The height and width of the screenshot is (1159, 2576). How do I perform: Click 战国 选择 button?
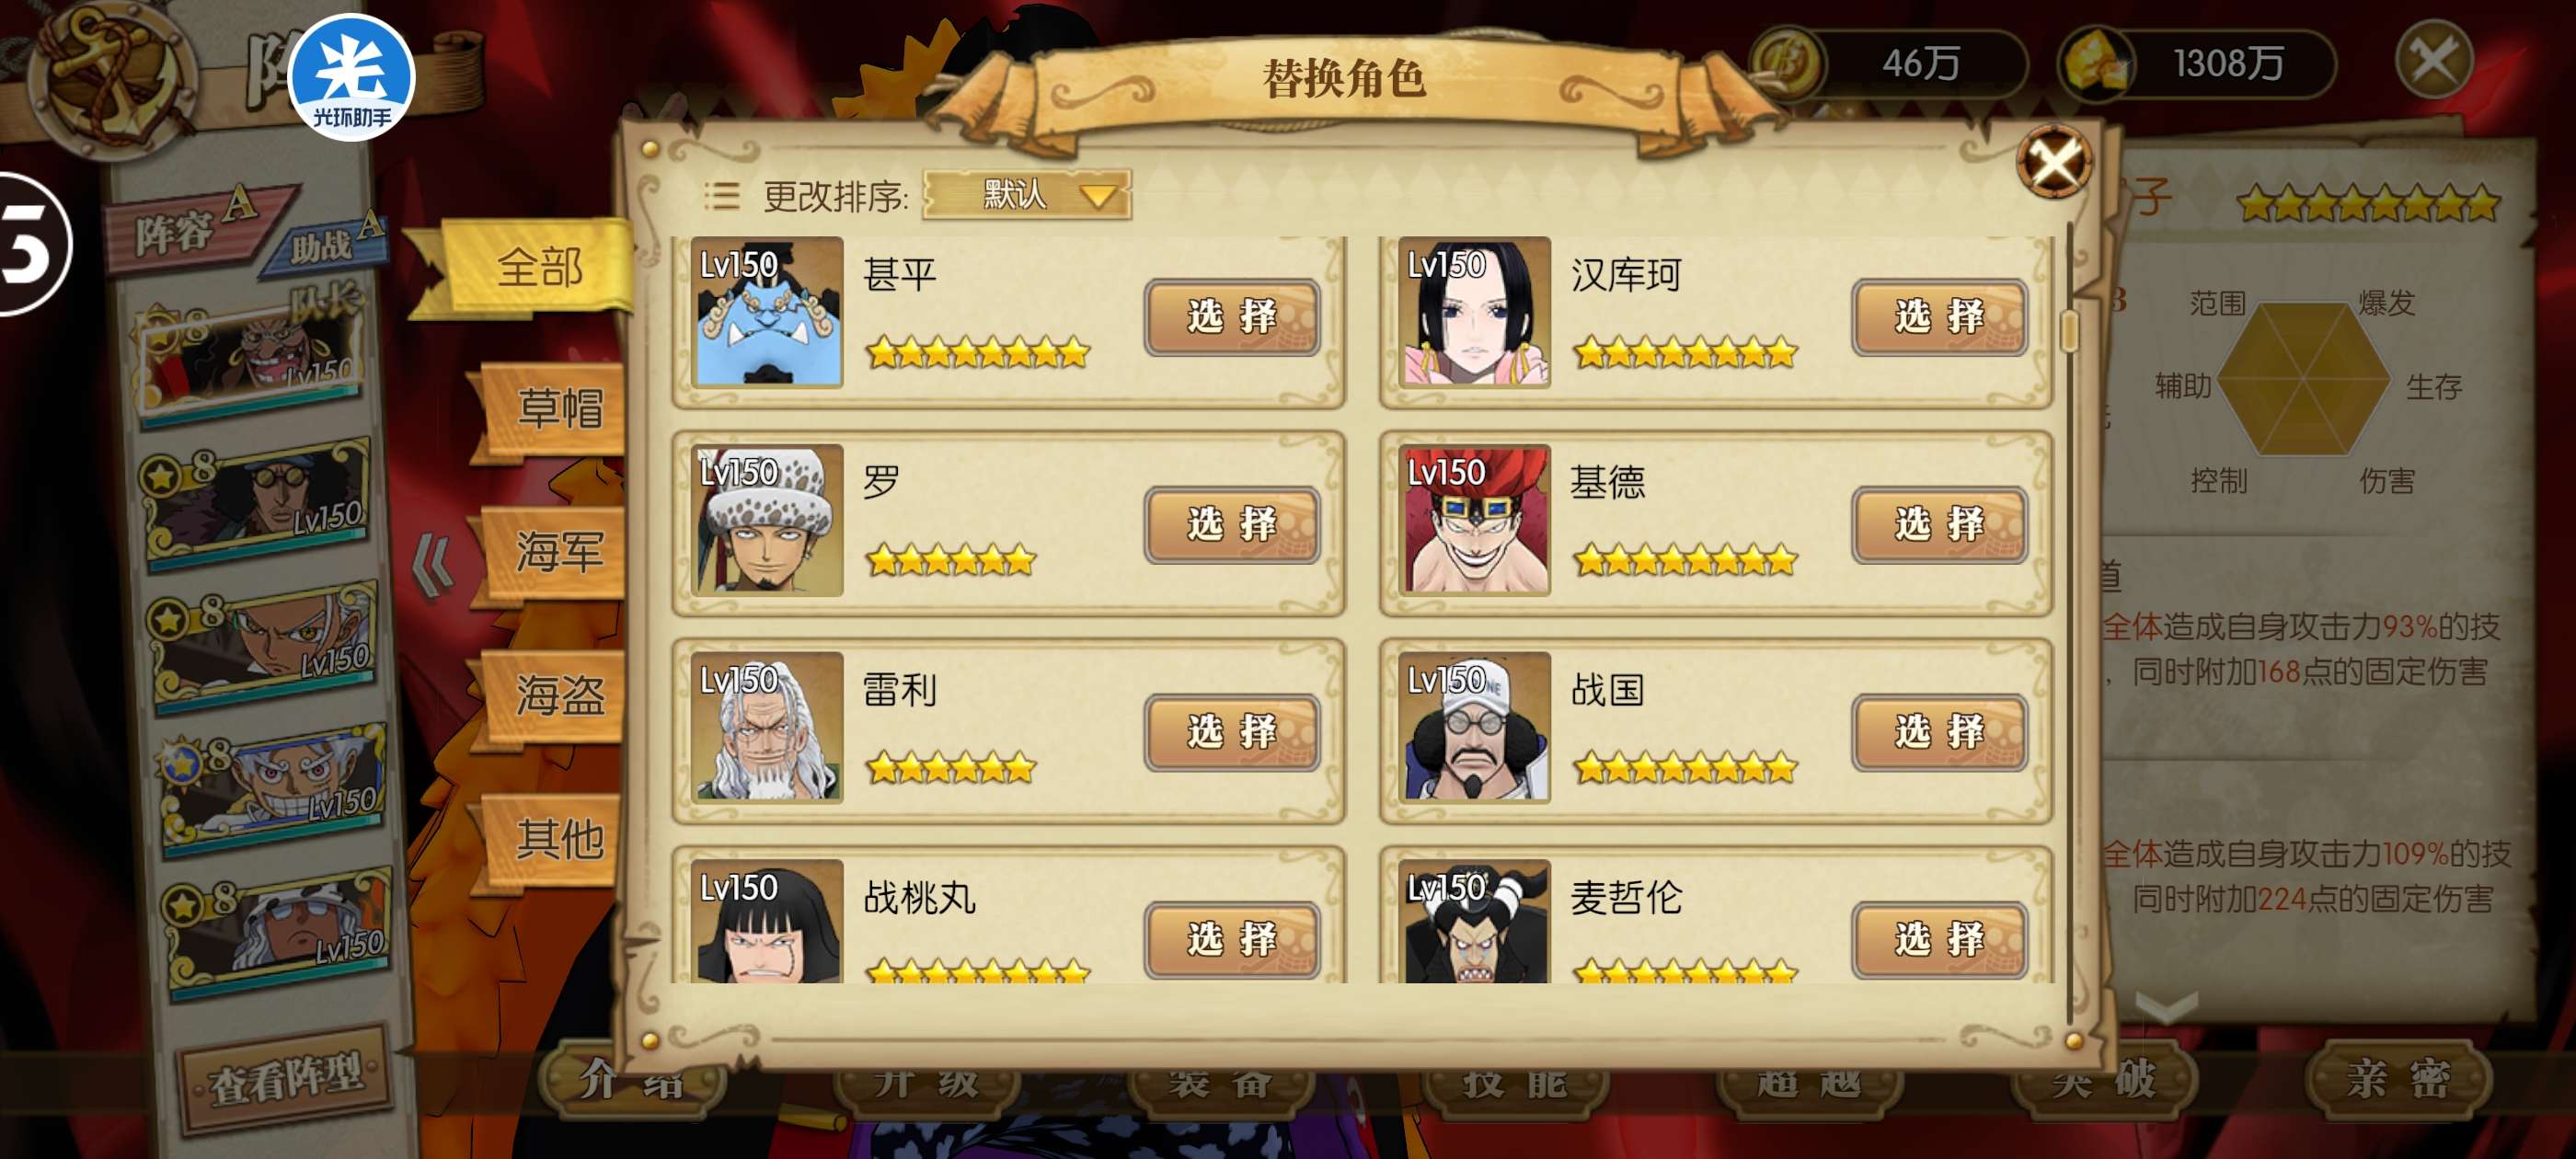pos(1939,733)
